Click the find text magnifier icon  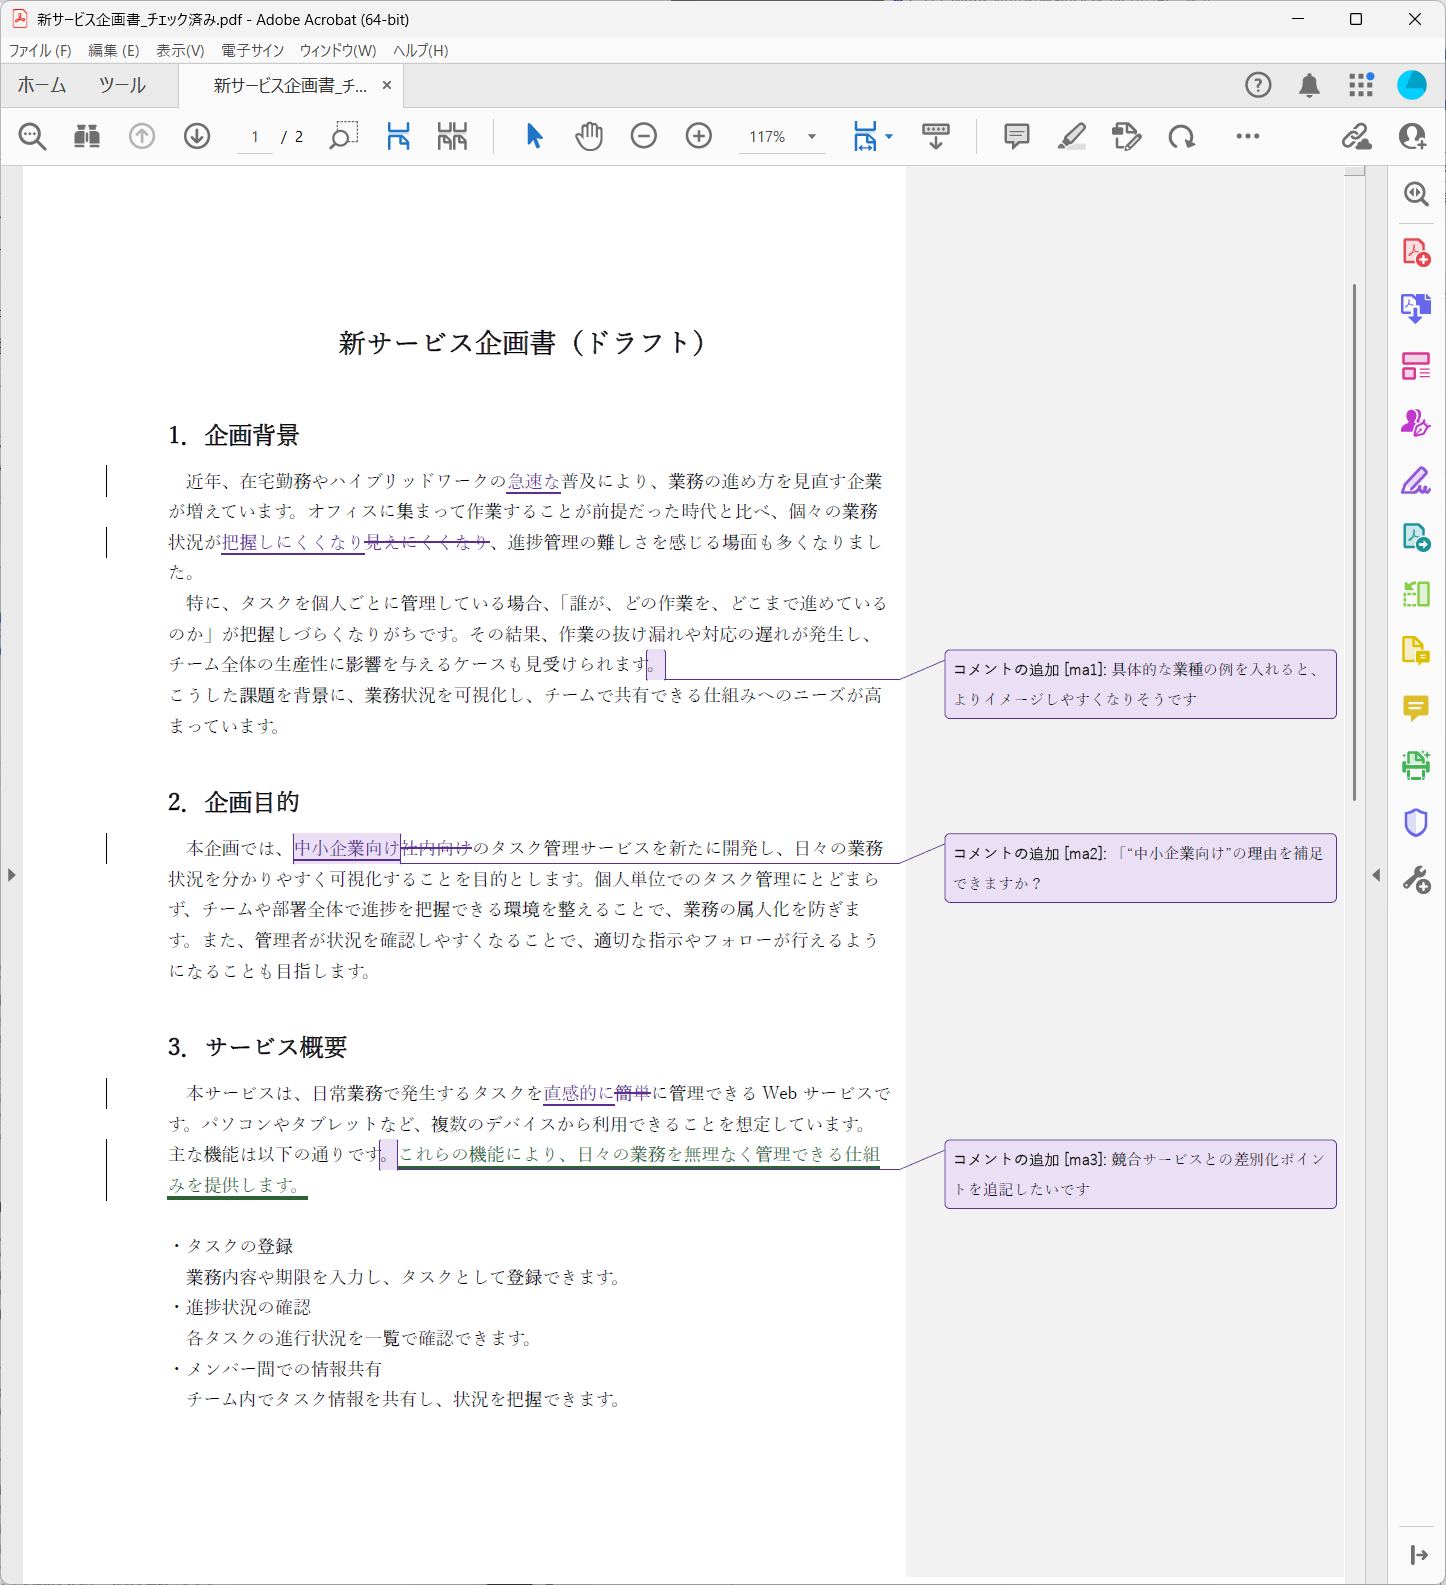[x=33, y=136]
